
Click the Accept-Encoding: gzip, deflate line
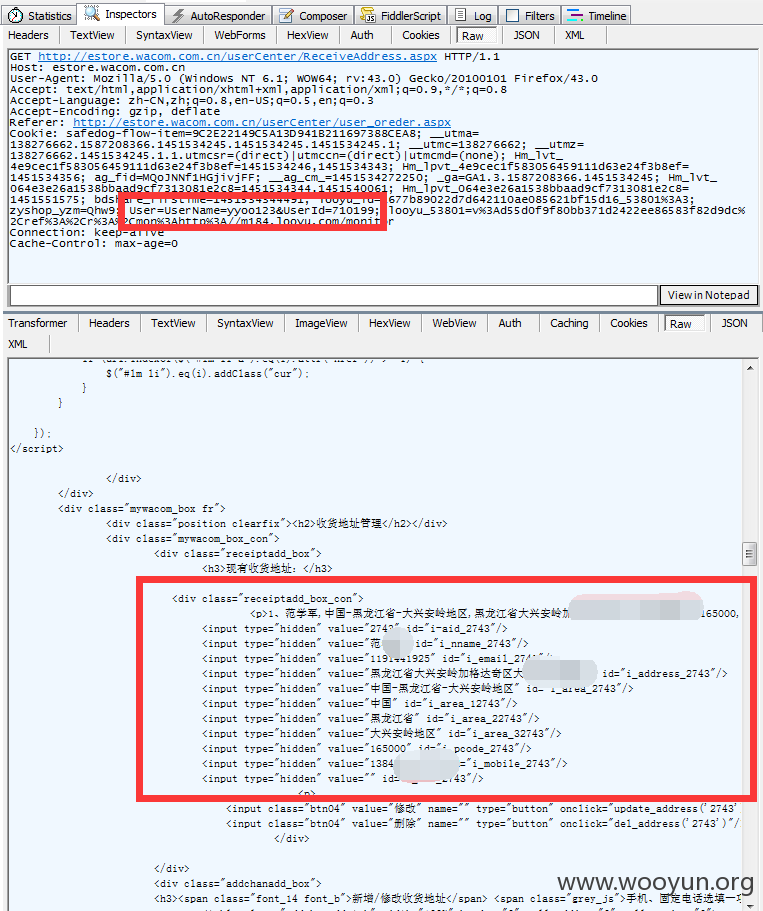click(x=115, y=112)
